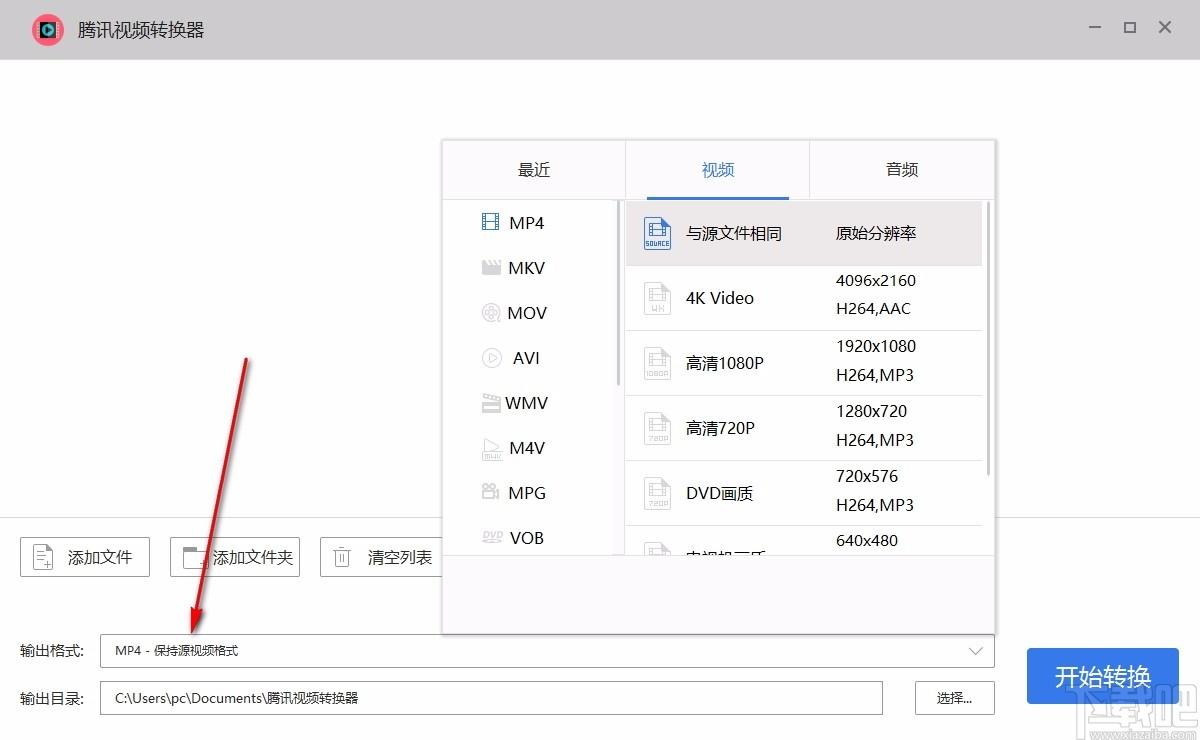Click the VOB DVD icon
The width and height of the screenshot is (1200, 740).
(x=492, y=536)
